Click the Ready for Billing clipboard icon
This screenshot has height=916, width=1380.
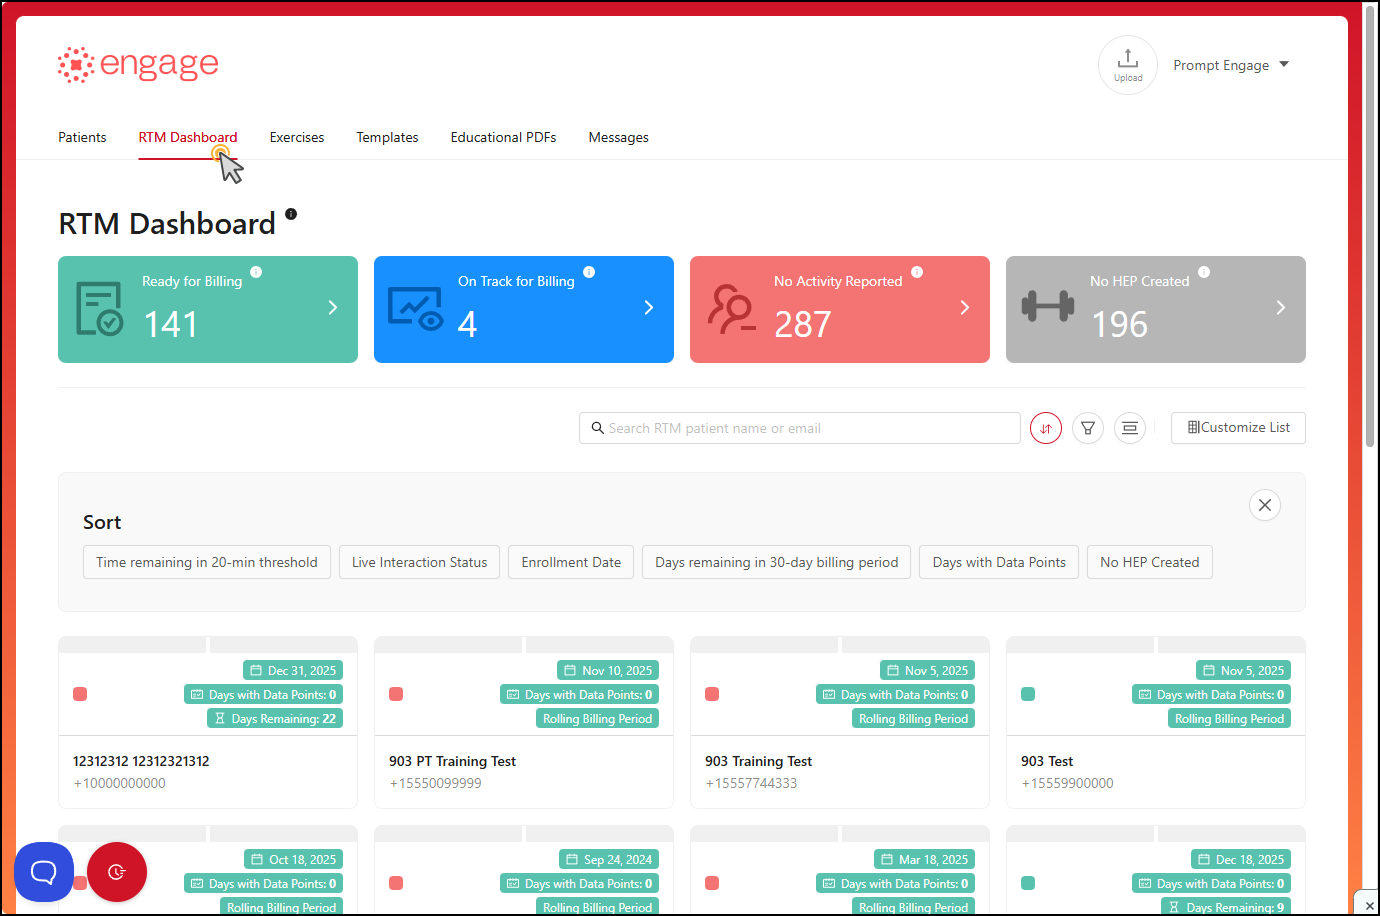pyautogui.click(x=100, y=309)
